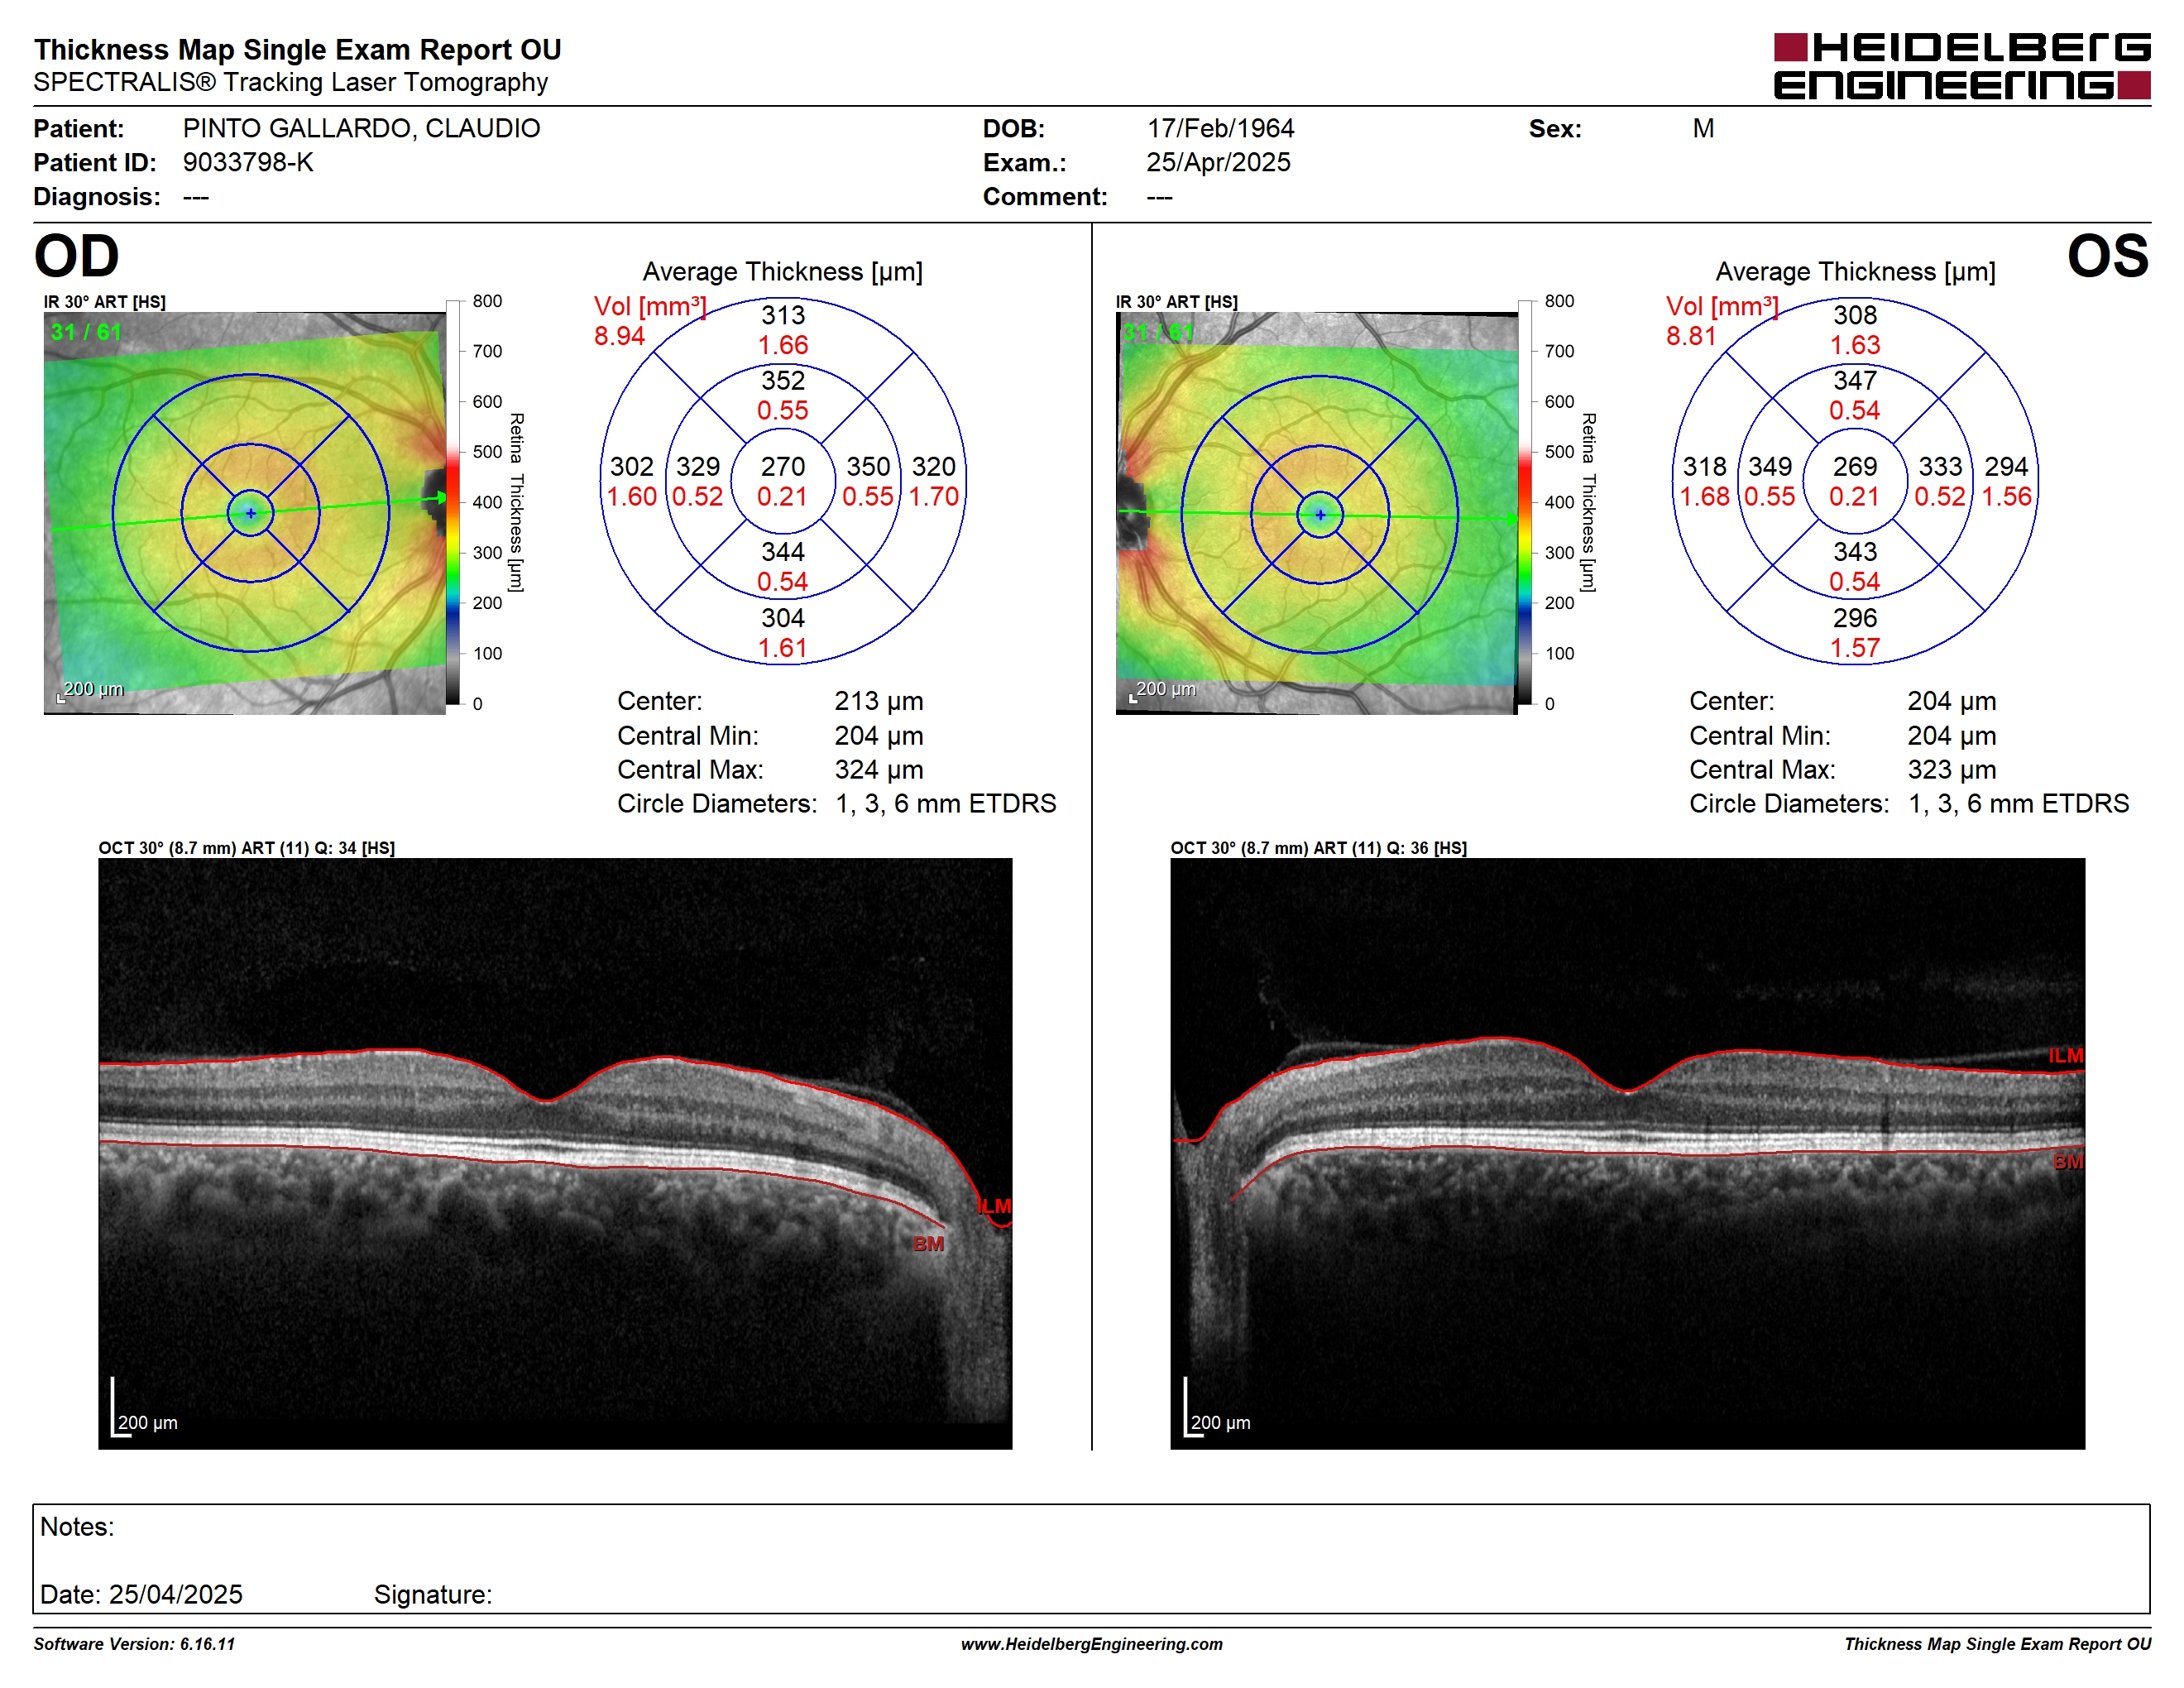Select the Sex value 'M'
Viewport: 2184px width, 1688px height.
[1703, 128]
